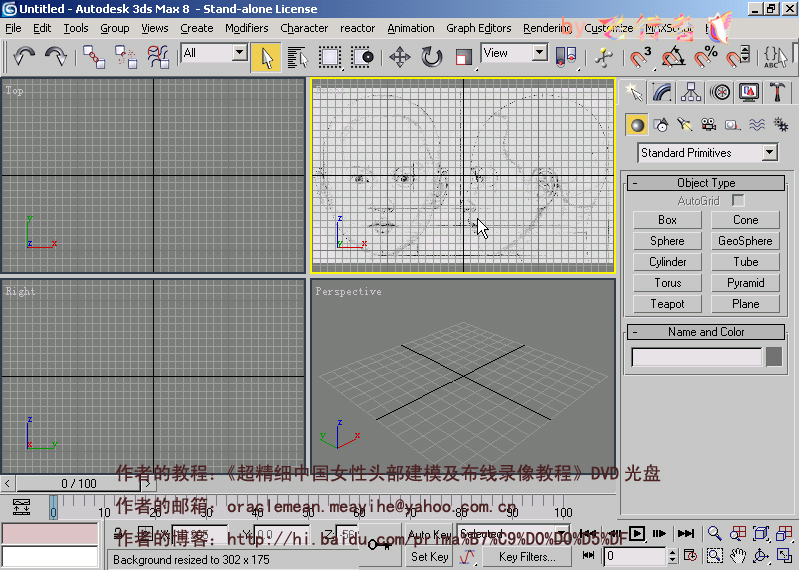The width and height of the screenshot is (799, 570).
Task: Select the Select and Link tool
Action: [94, 57]
